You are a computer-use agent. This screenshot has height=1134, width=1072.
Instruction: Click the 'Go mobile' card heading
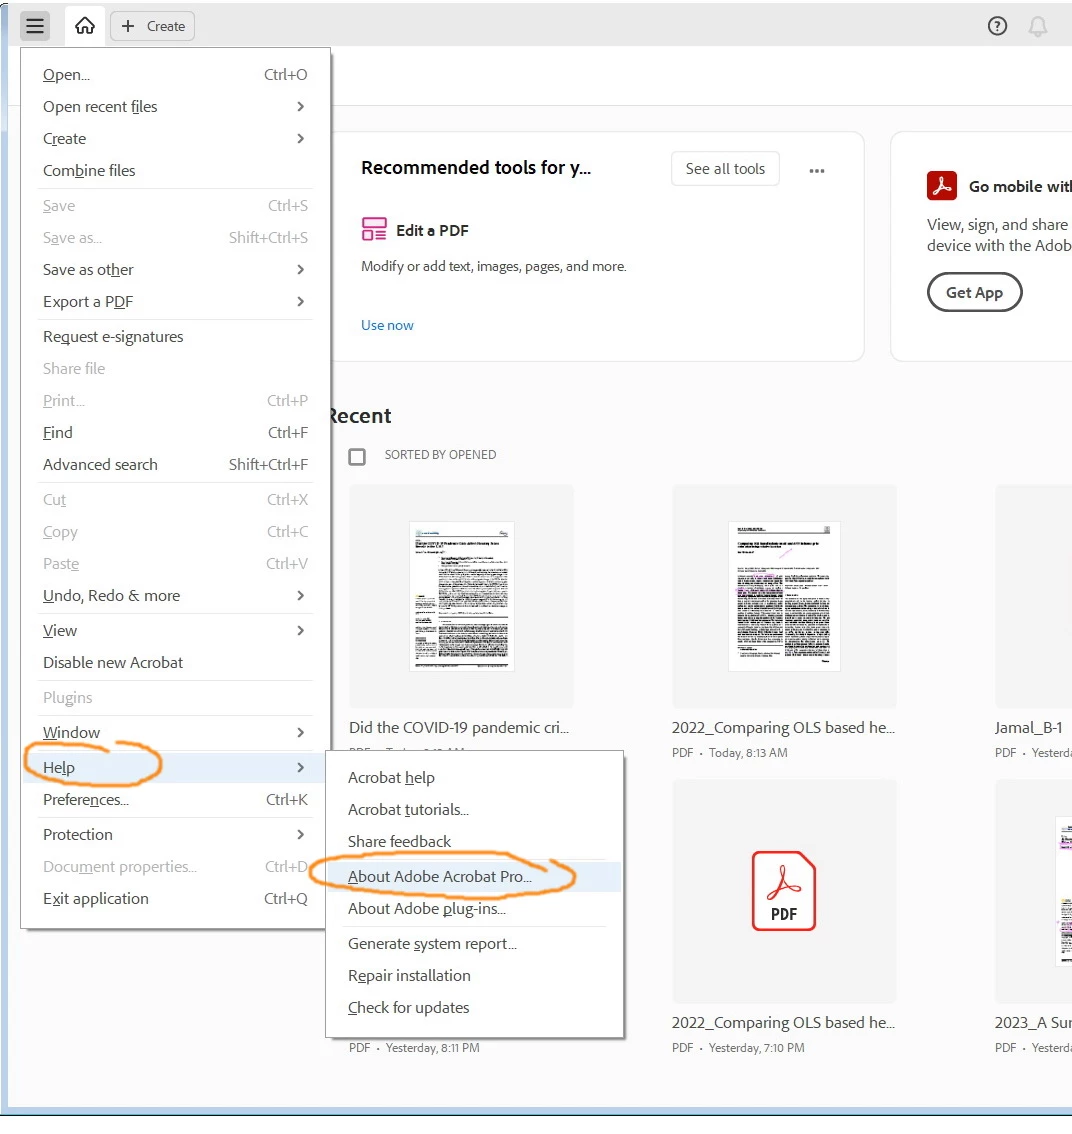[1020, 187]
